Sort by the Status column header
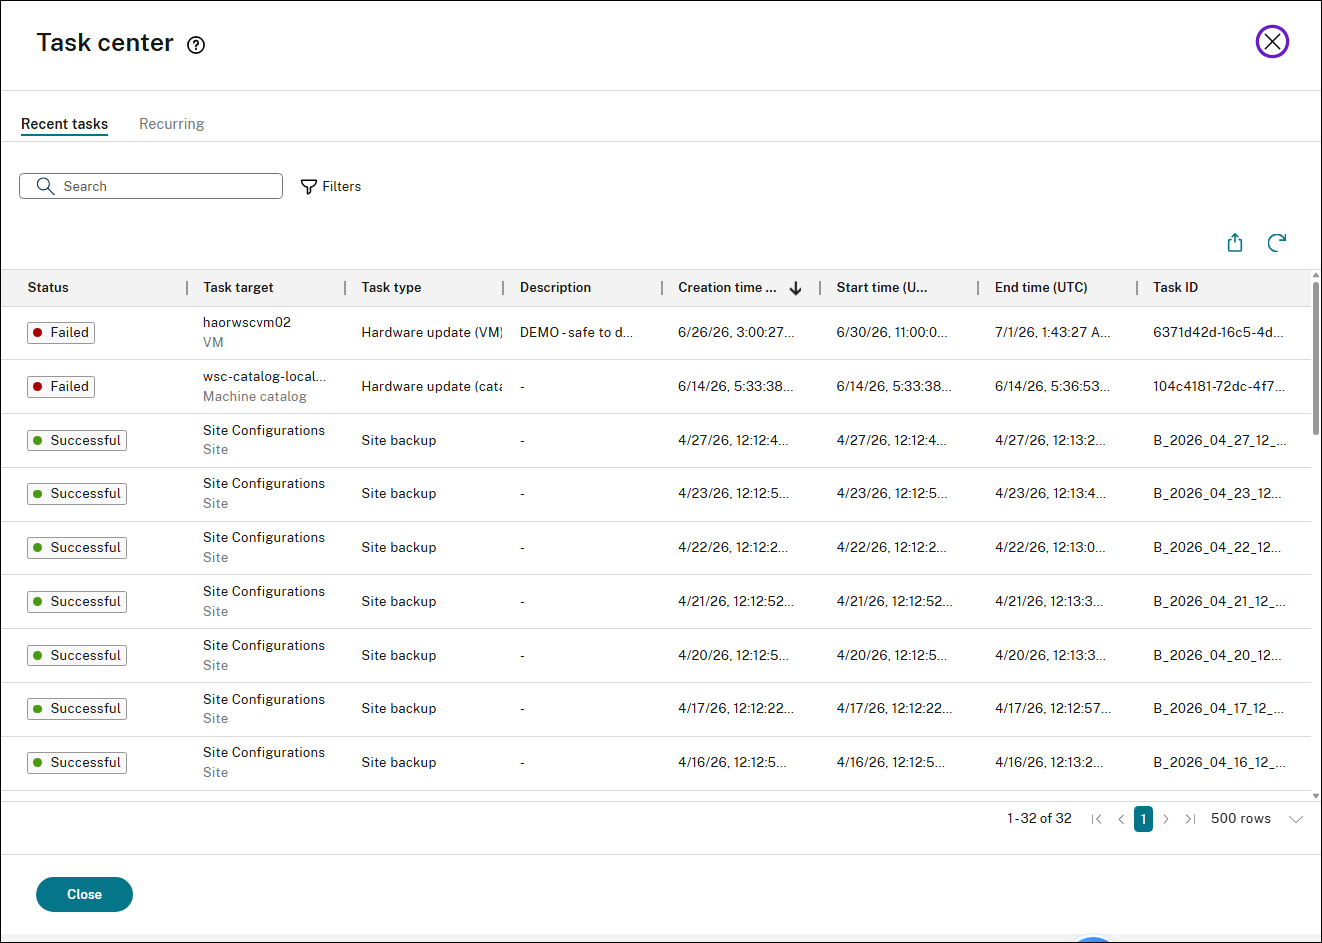 click(48, 288)
